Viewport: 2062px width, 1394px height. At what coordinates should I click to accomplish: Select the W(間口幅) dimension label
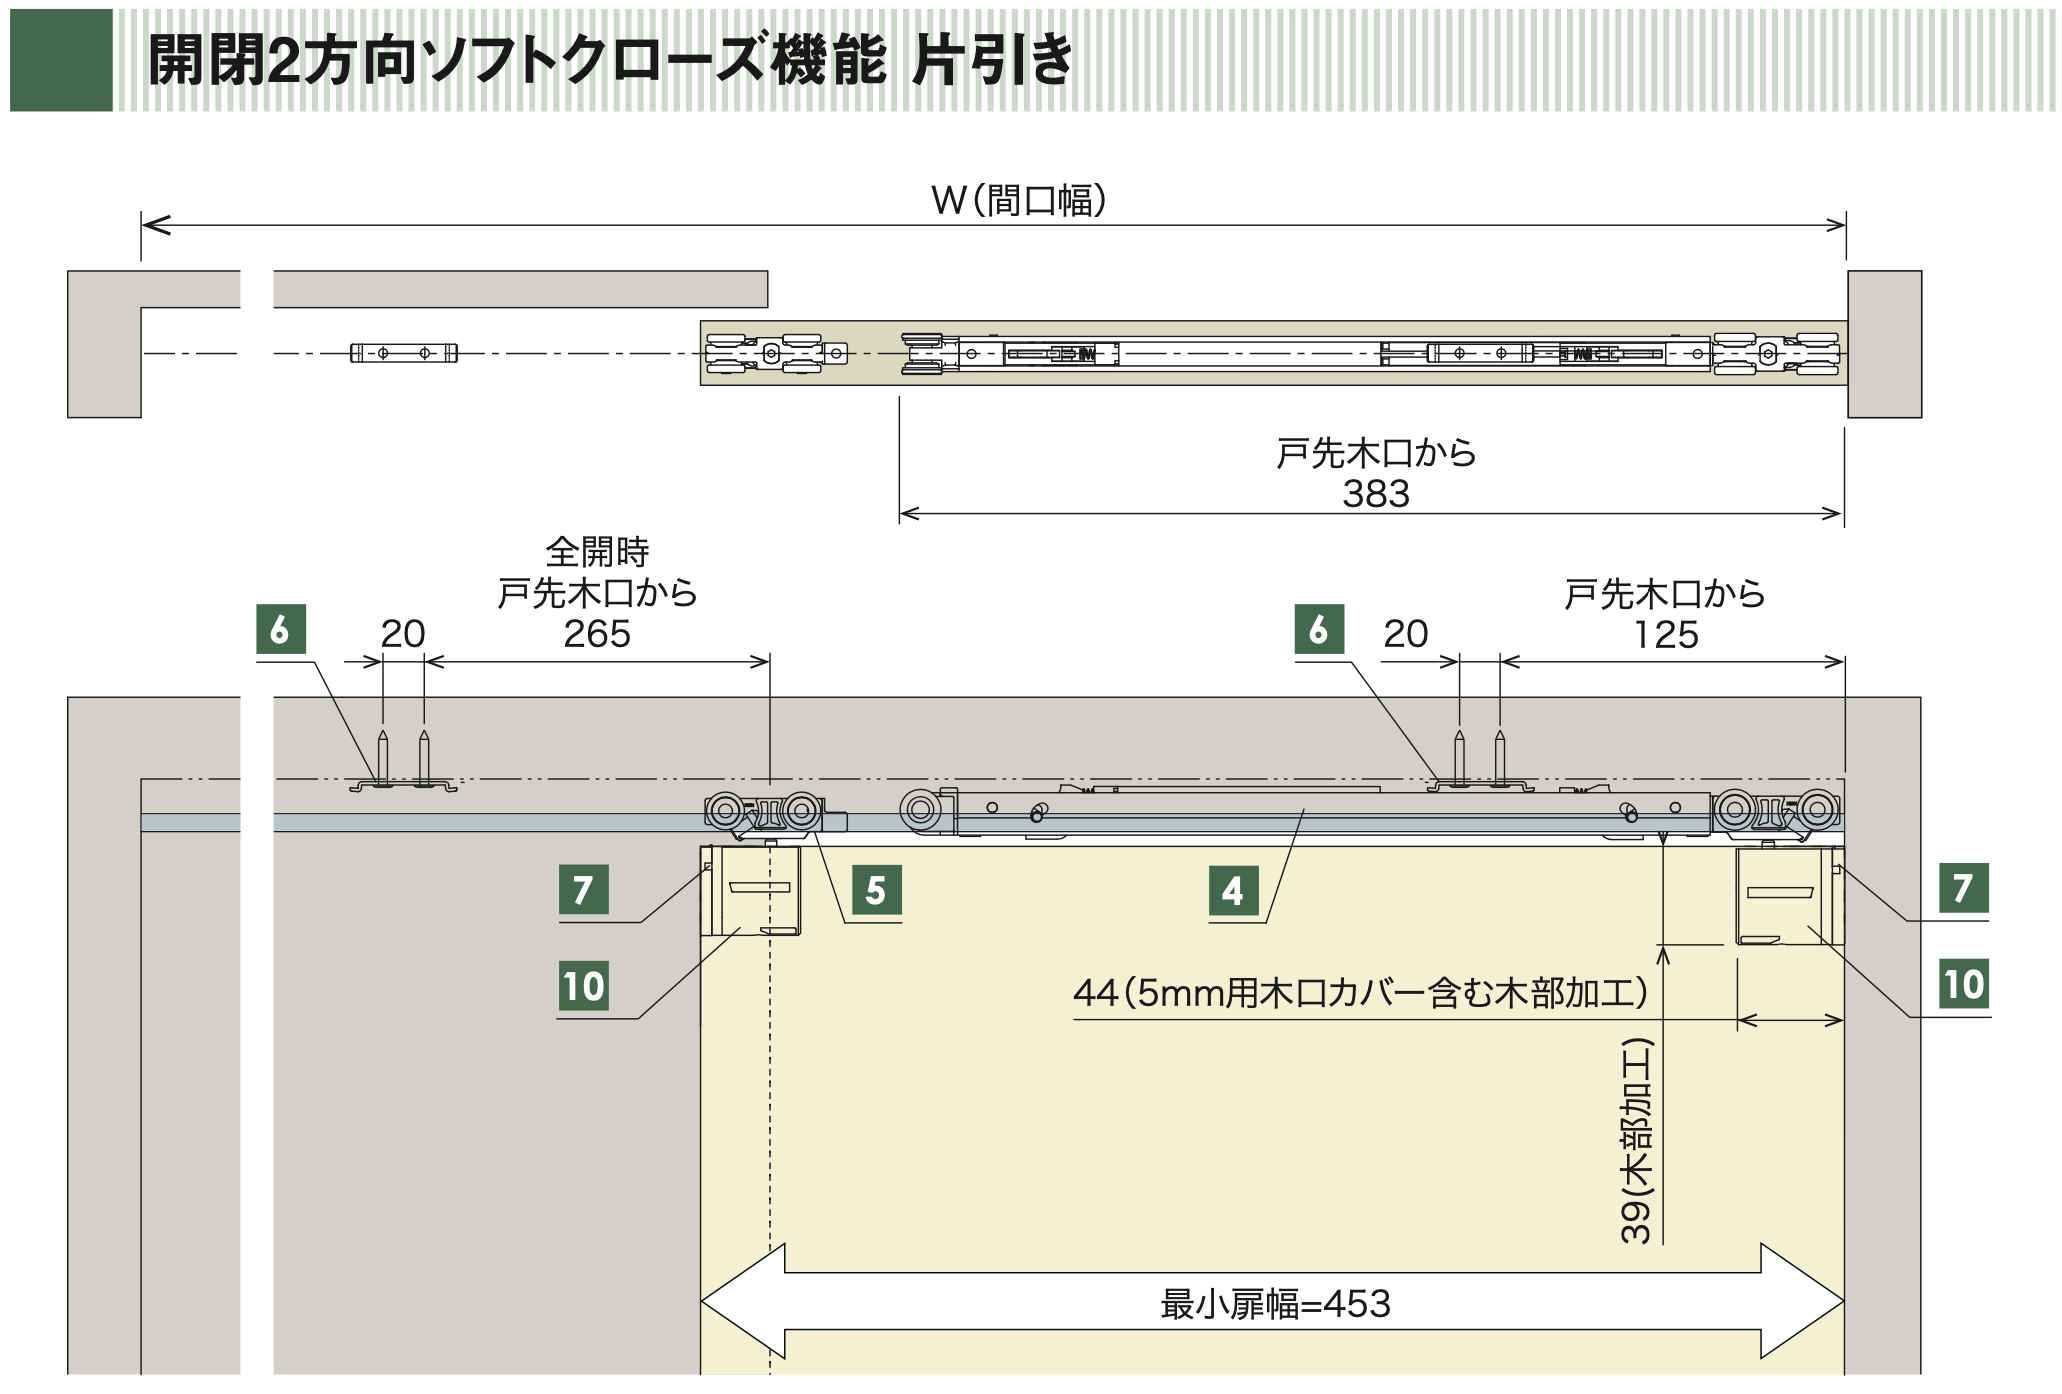(1019, 201)
